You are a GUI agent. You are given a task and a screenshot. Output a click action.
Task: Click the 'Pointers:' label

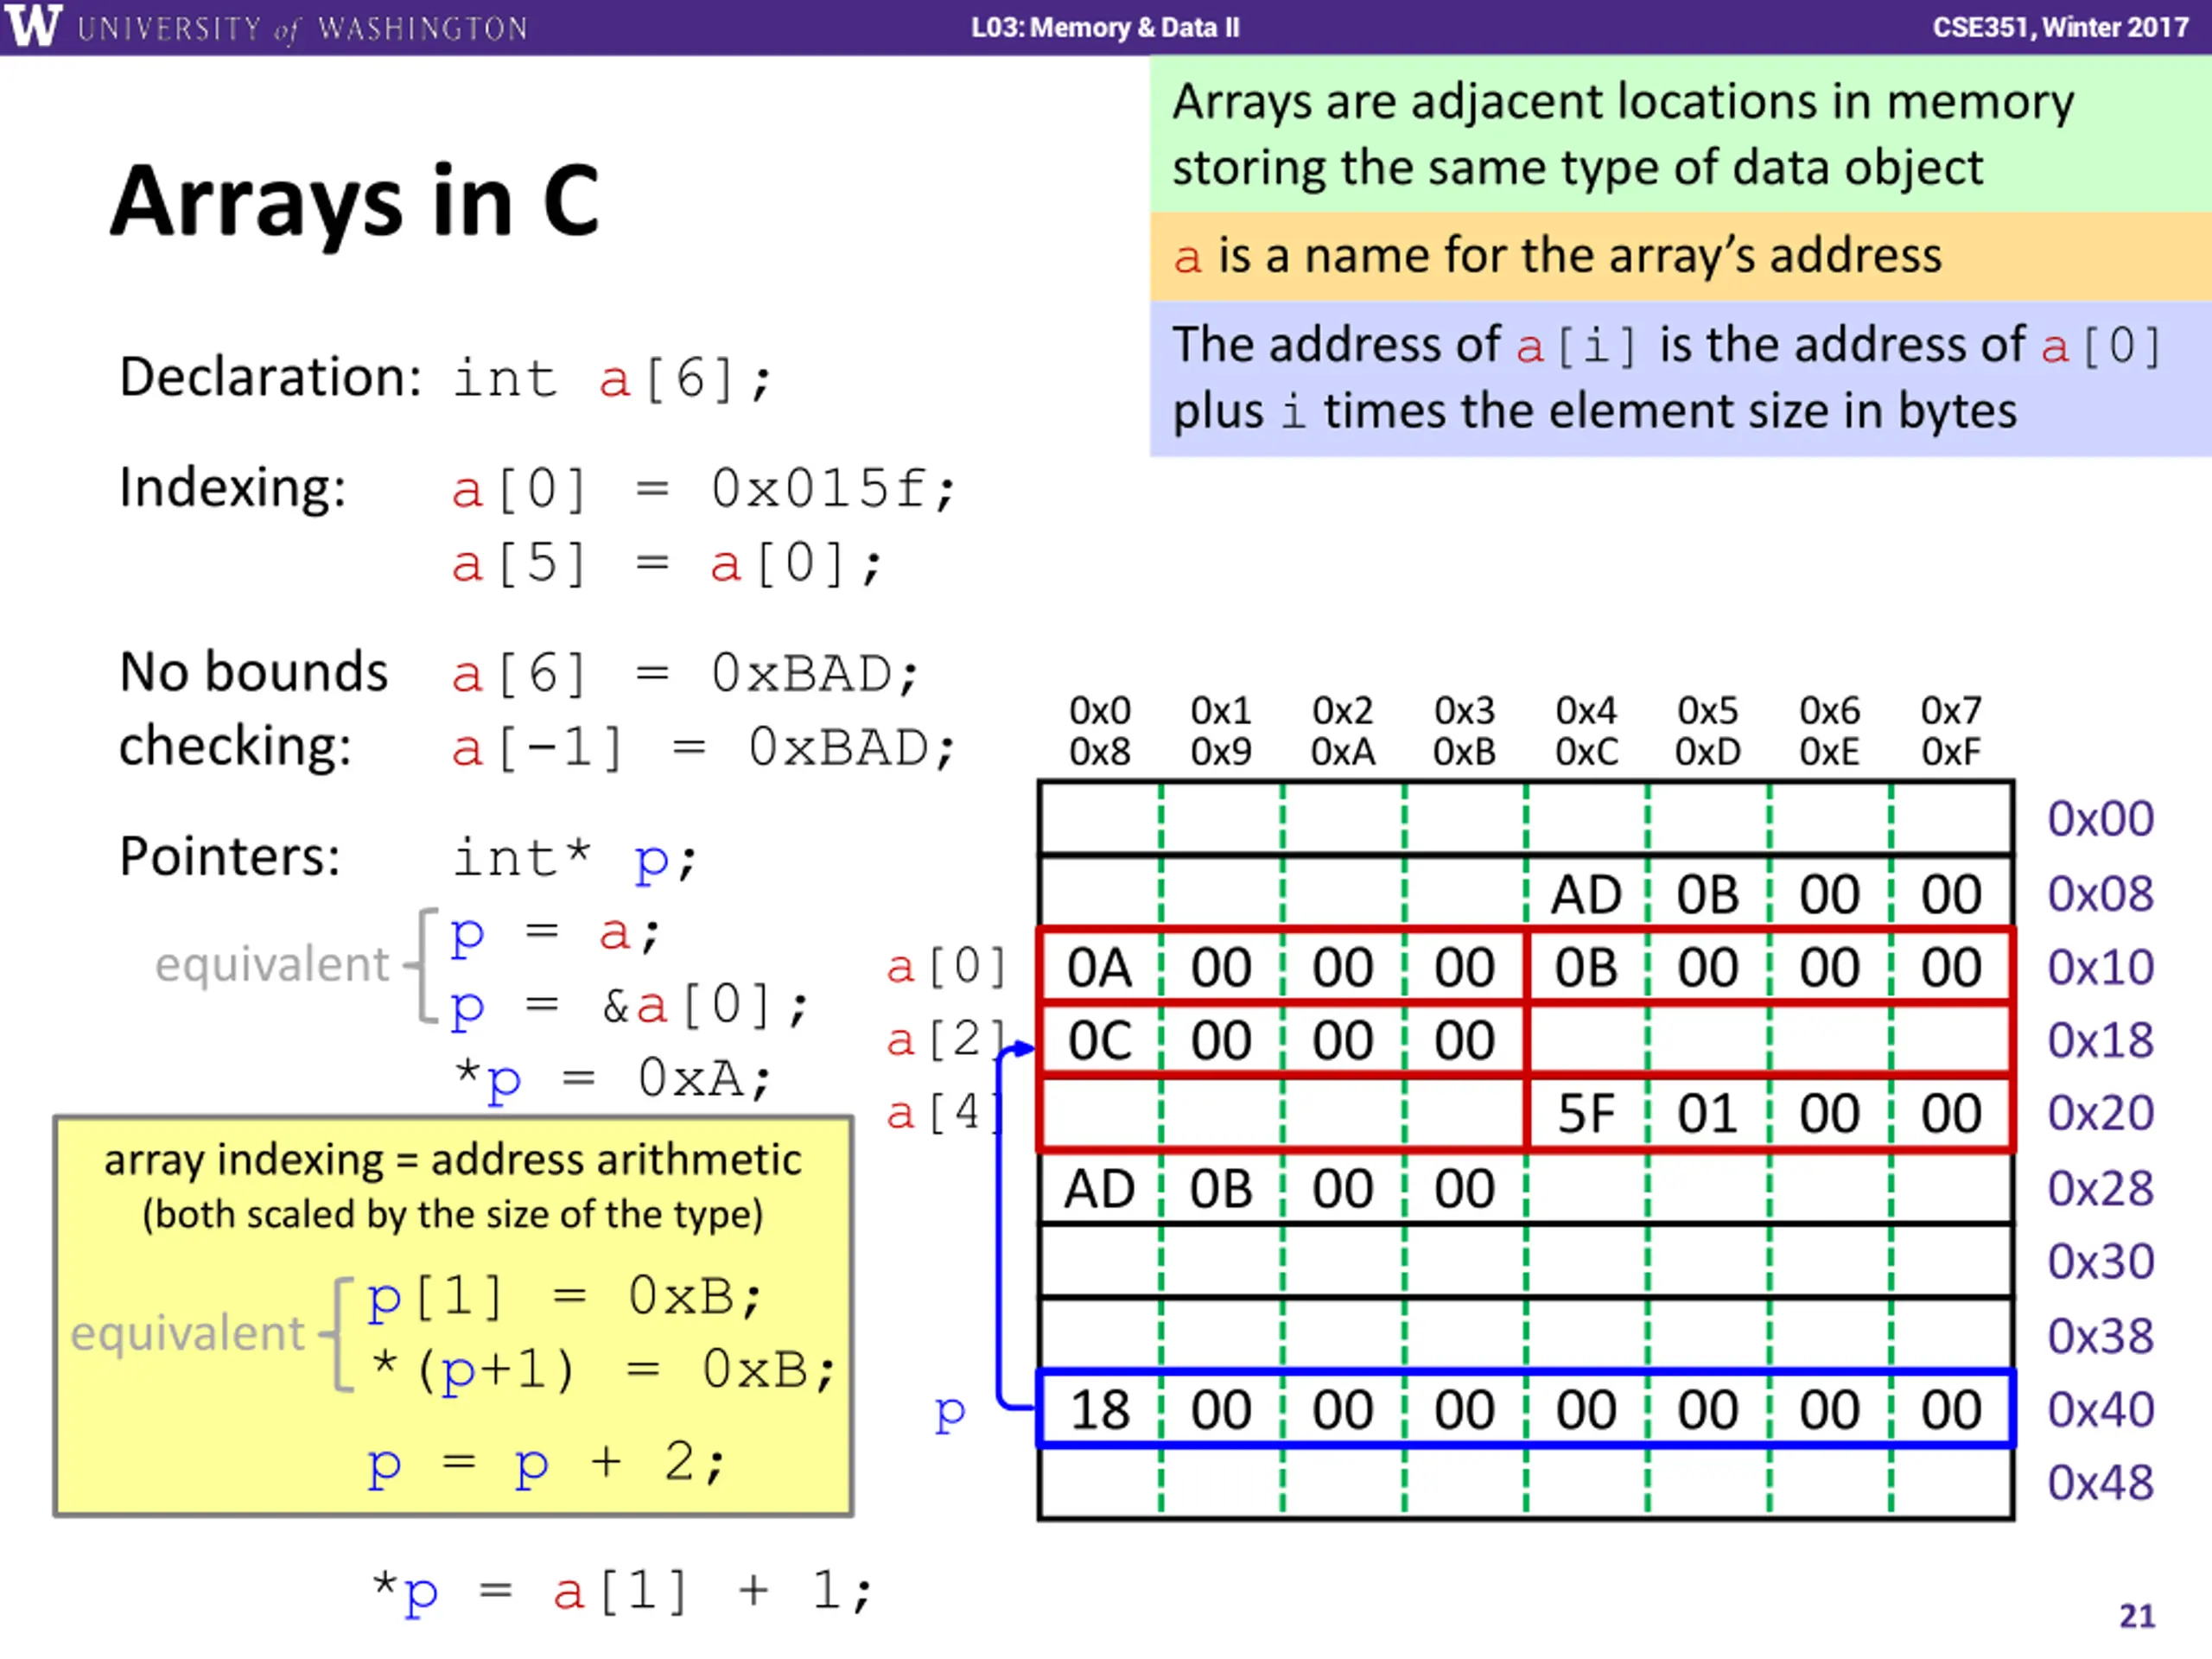230,857
